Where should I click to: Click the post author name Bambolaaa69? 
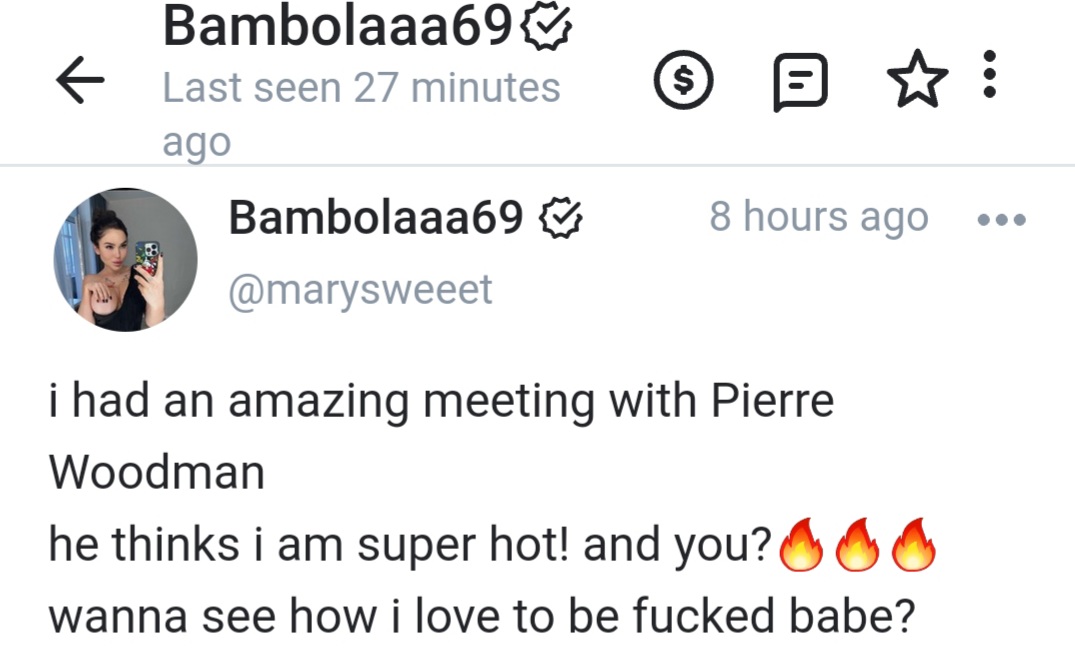click(376, 217)
